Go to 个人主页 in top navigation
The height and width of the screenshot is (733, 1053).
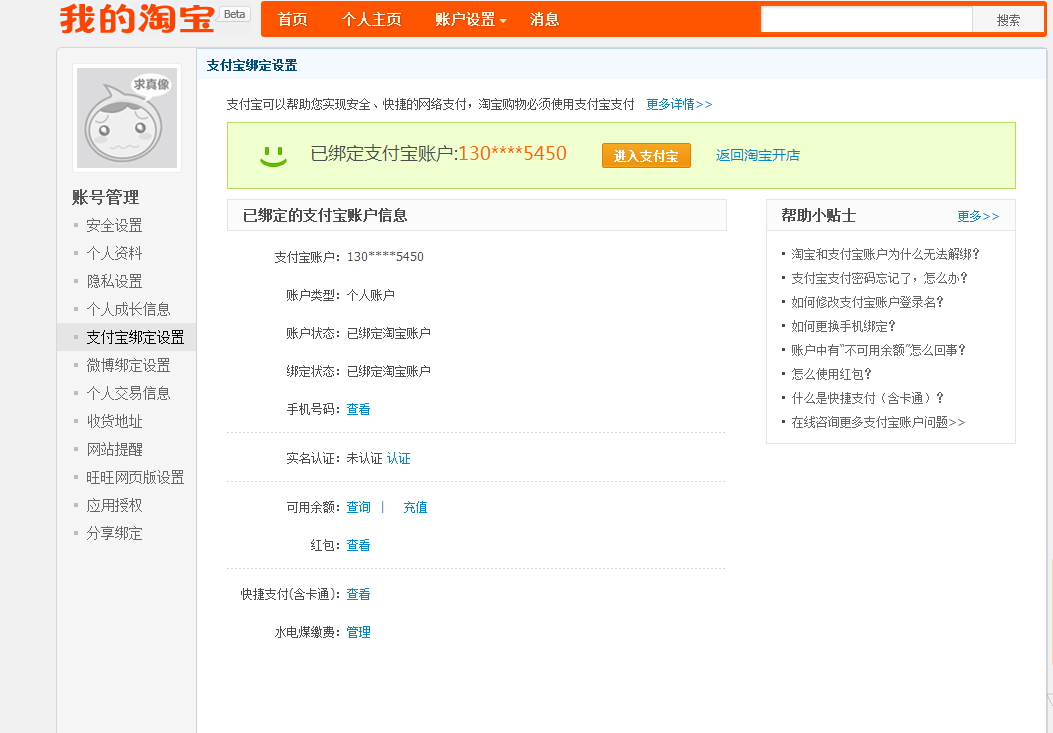pyautogui.click(x=371, y=19)
